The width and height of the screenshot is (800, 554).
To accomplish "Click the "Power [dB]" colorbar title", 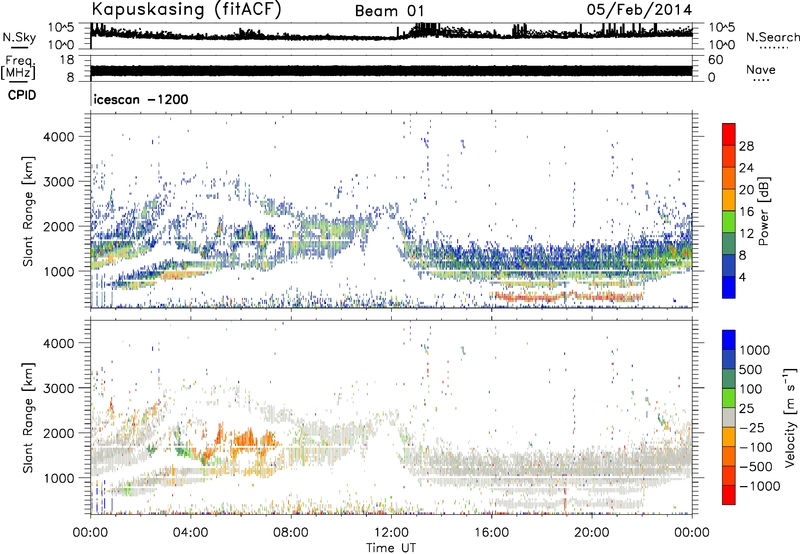I will [763, 211].
